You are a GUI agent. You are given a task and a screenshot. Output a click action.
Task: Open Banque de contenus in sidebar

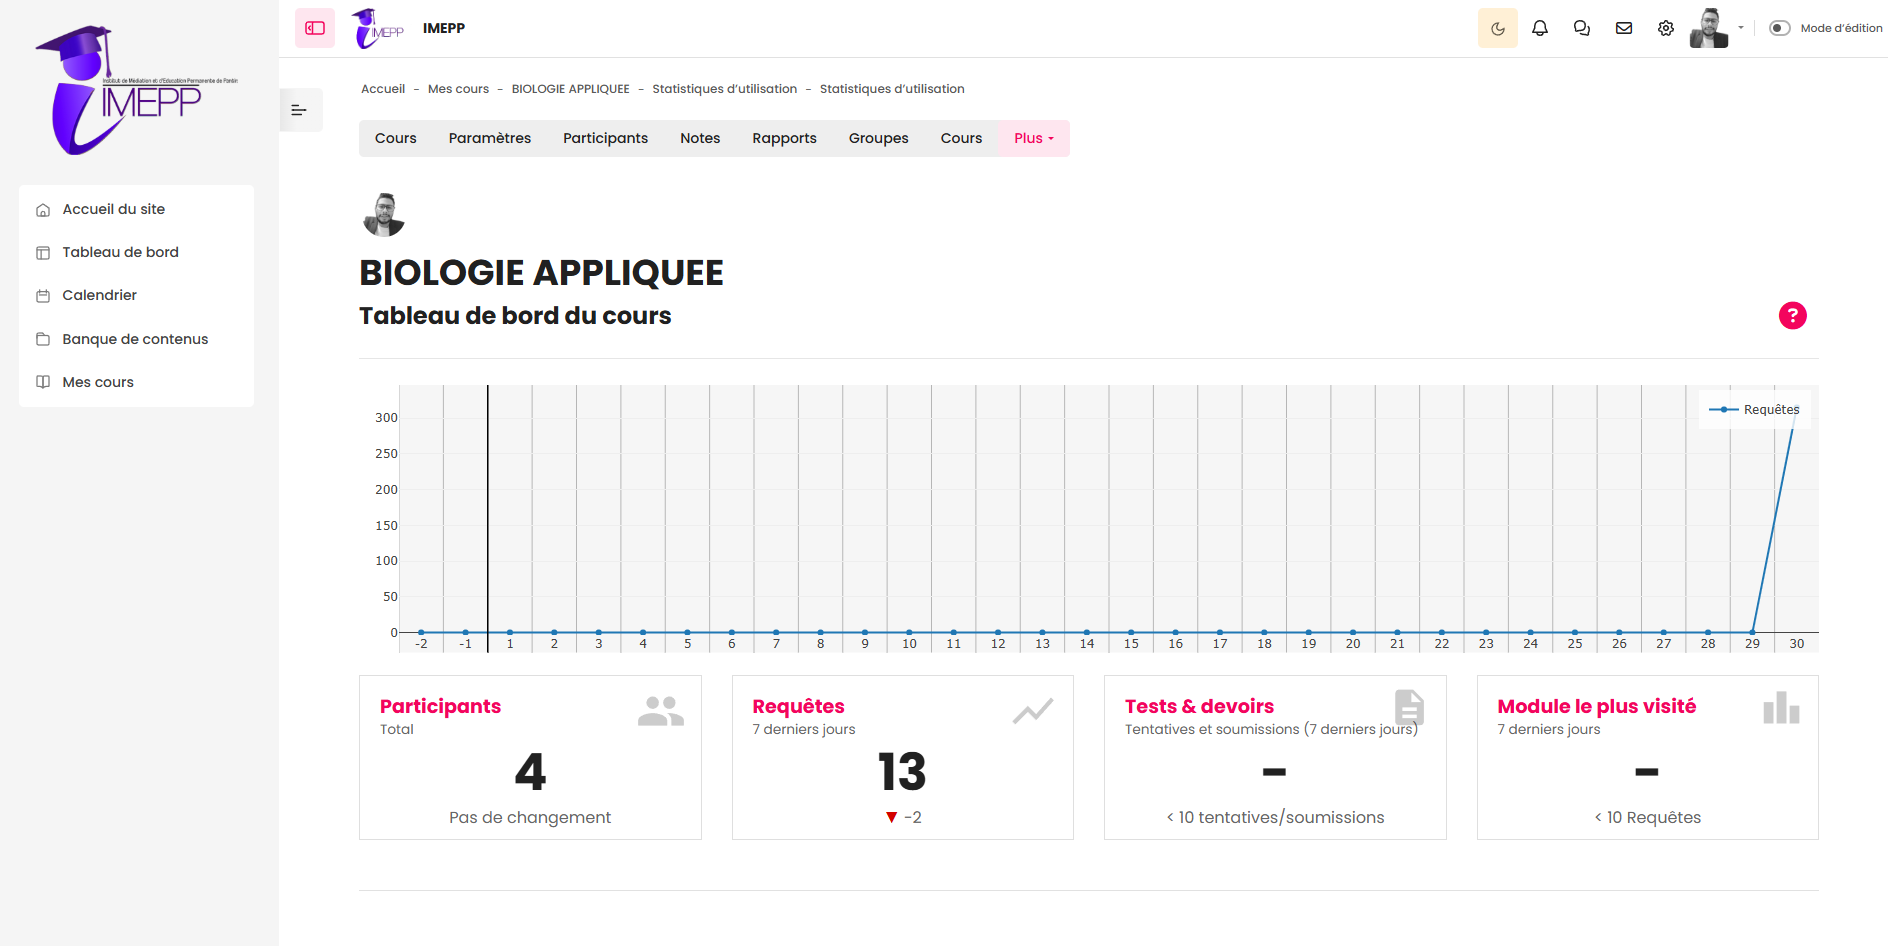(x=135, y=339)
